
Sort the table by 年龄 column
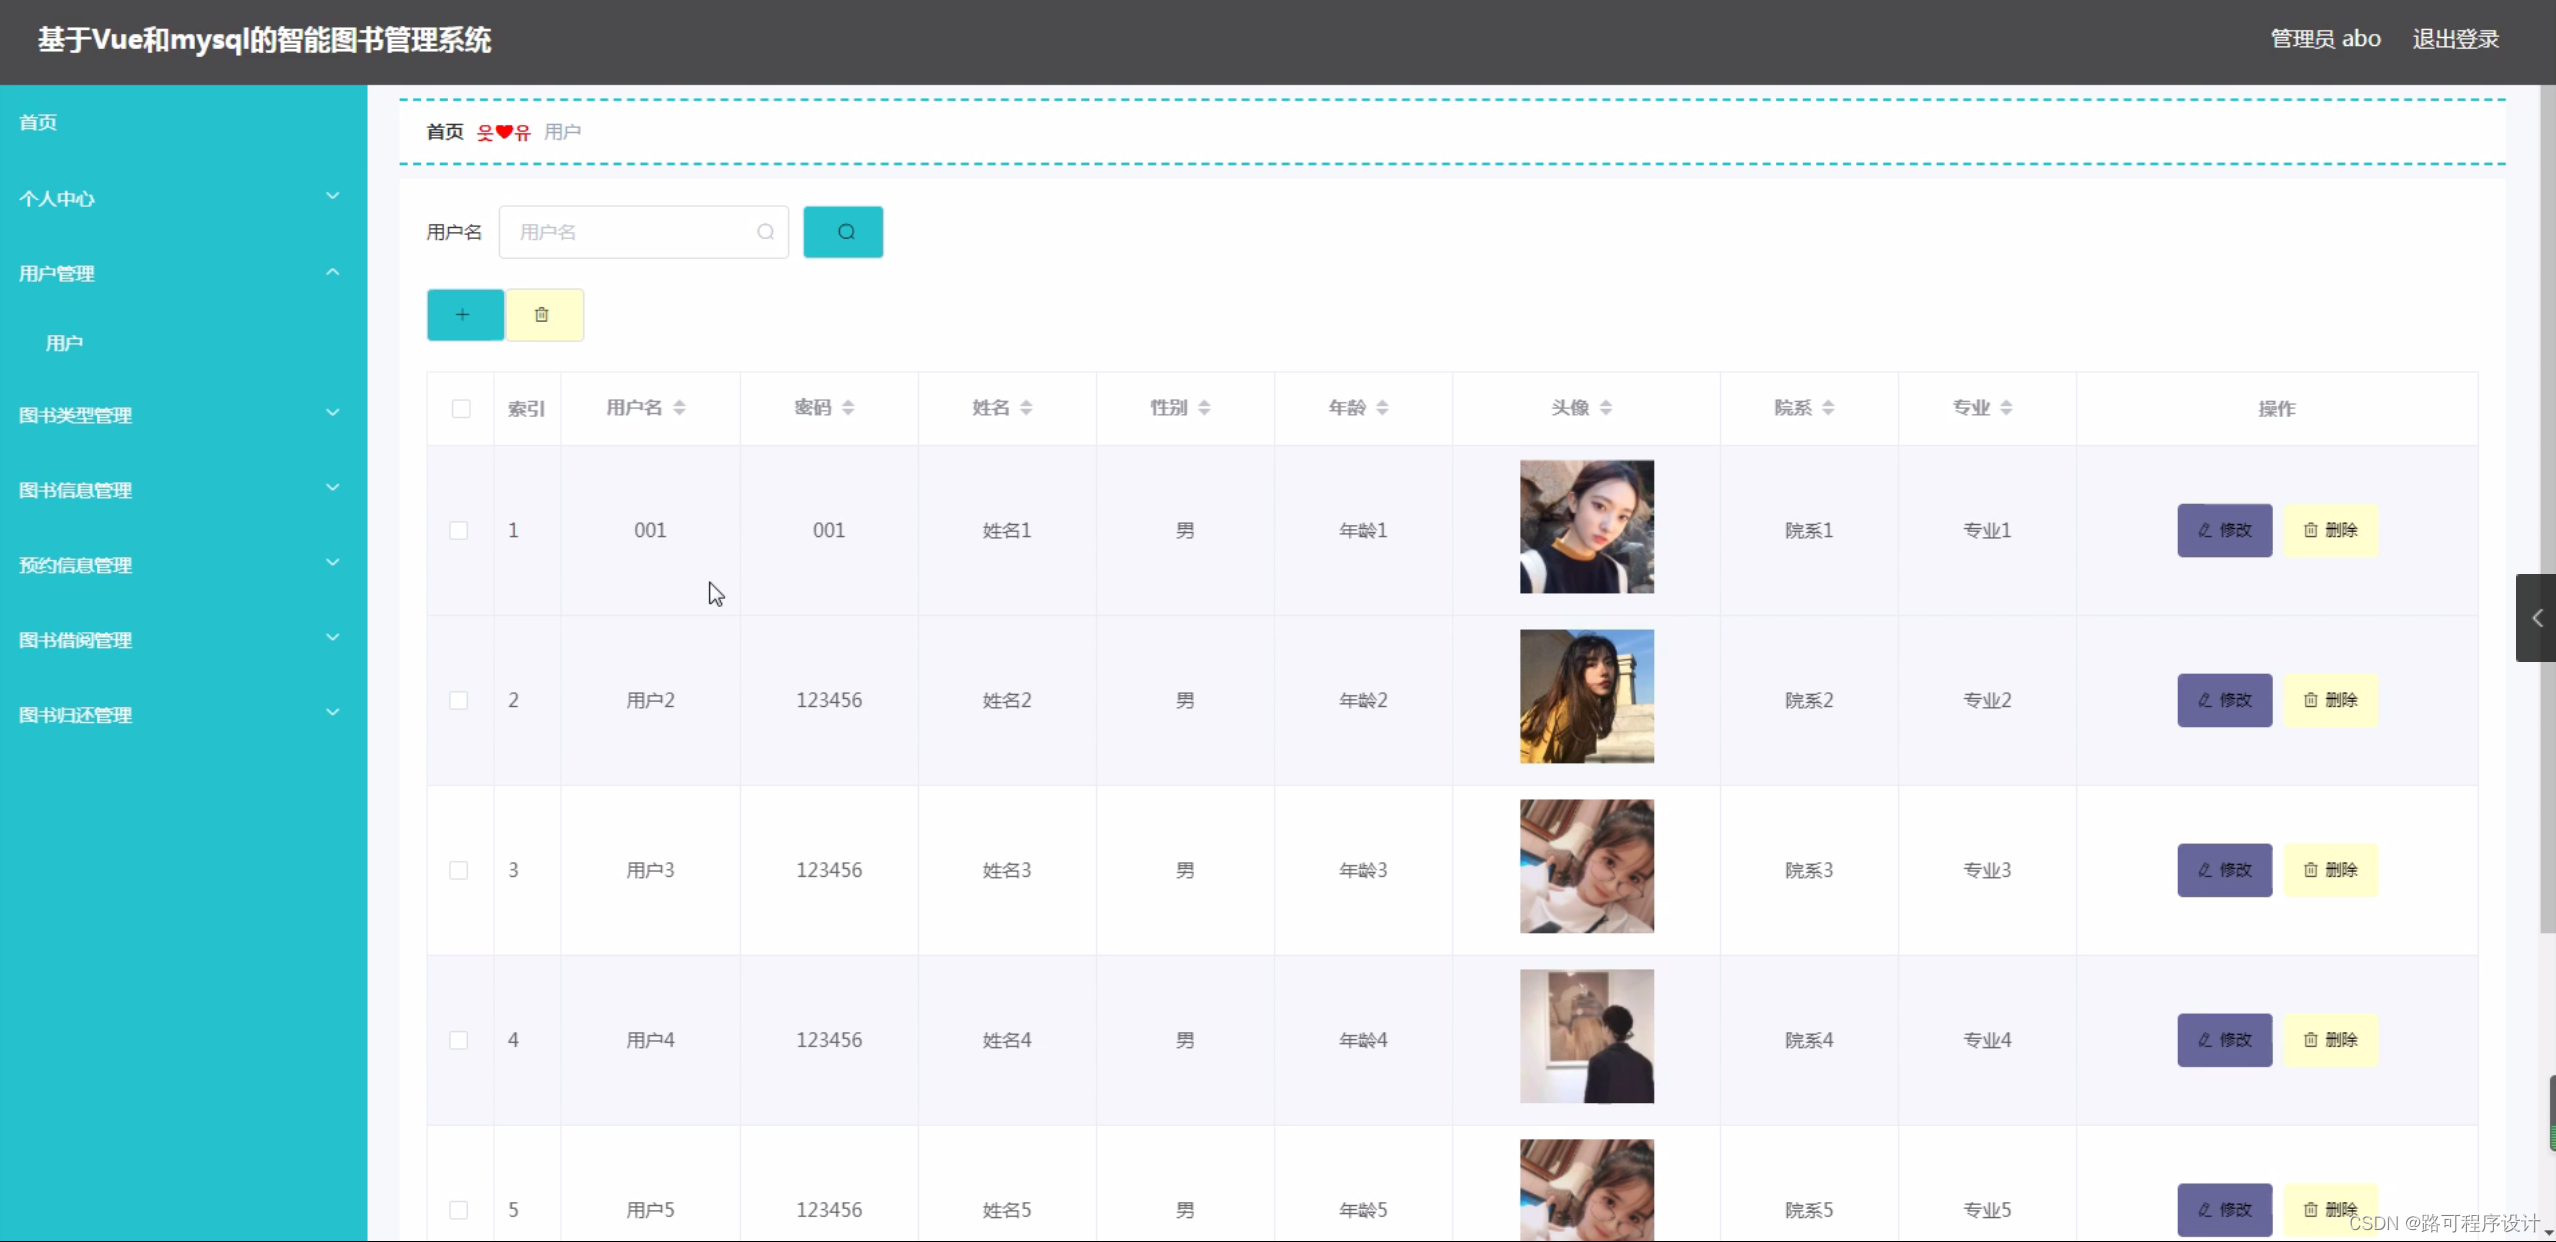click(x=1382, y=407)
